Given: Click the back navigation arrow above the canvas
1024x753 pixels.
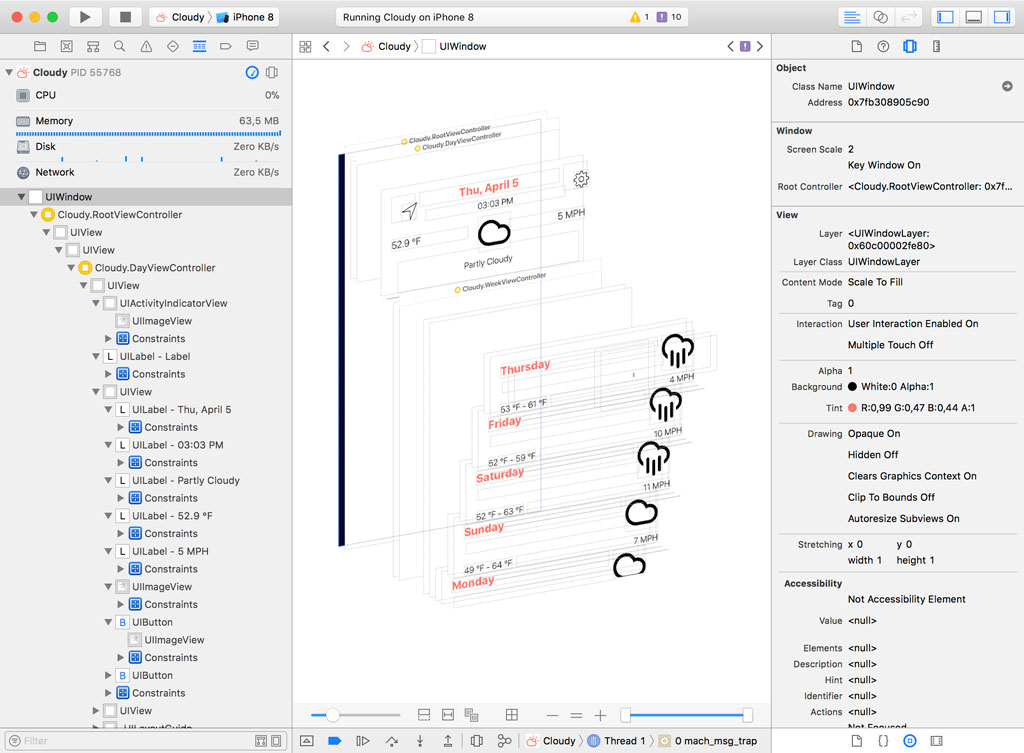Looking at the screenshot, I should [325, 46].
